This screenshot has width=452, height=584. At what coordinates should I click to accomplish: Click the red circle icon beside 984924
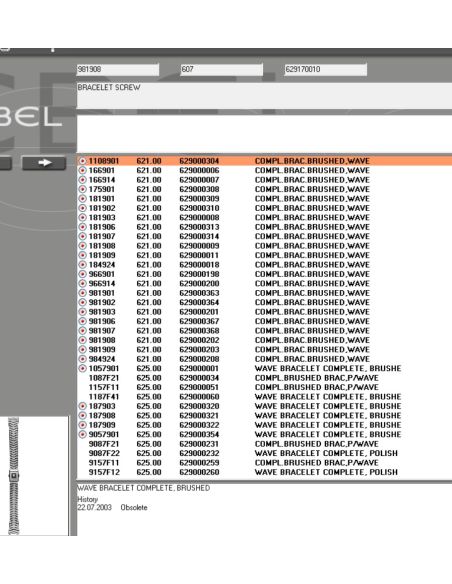pyautogui.click(x=82, y=359)
